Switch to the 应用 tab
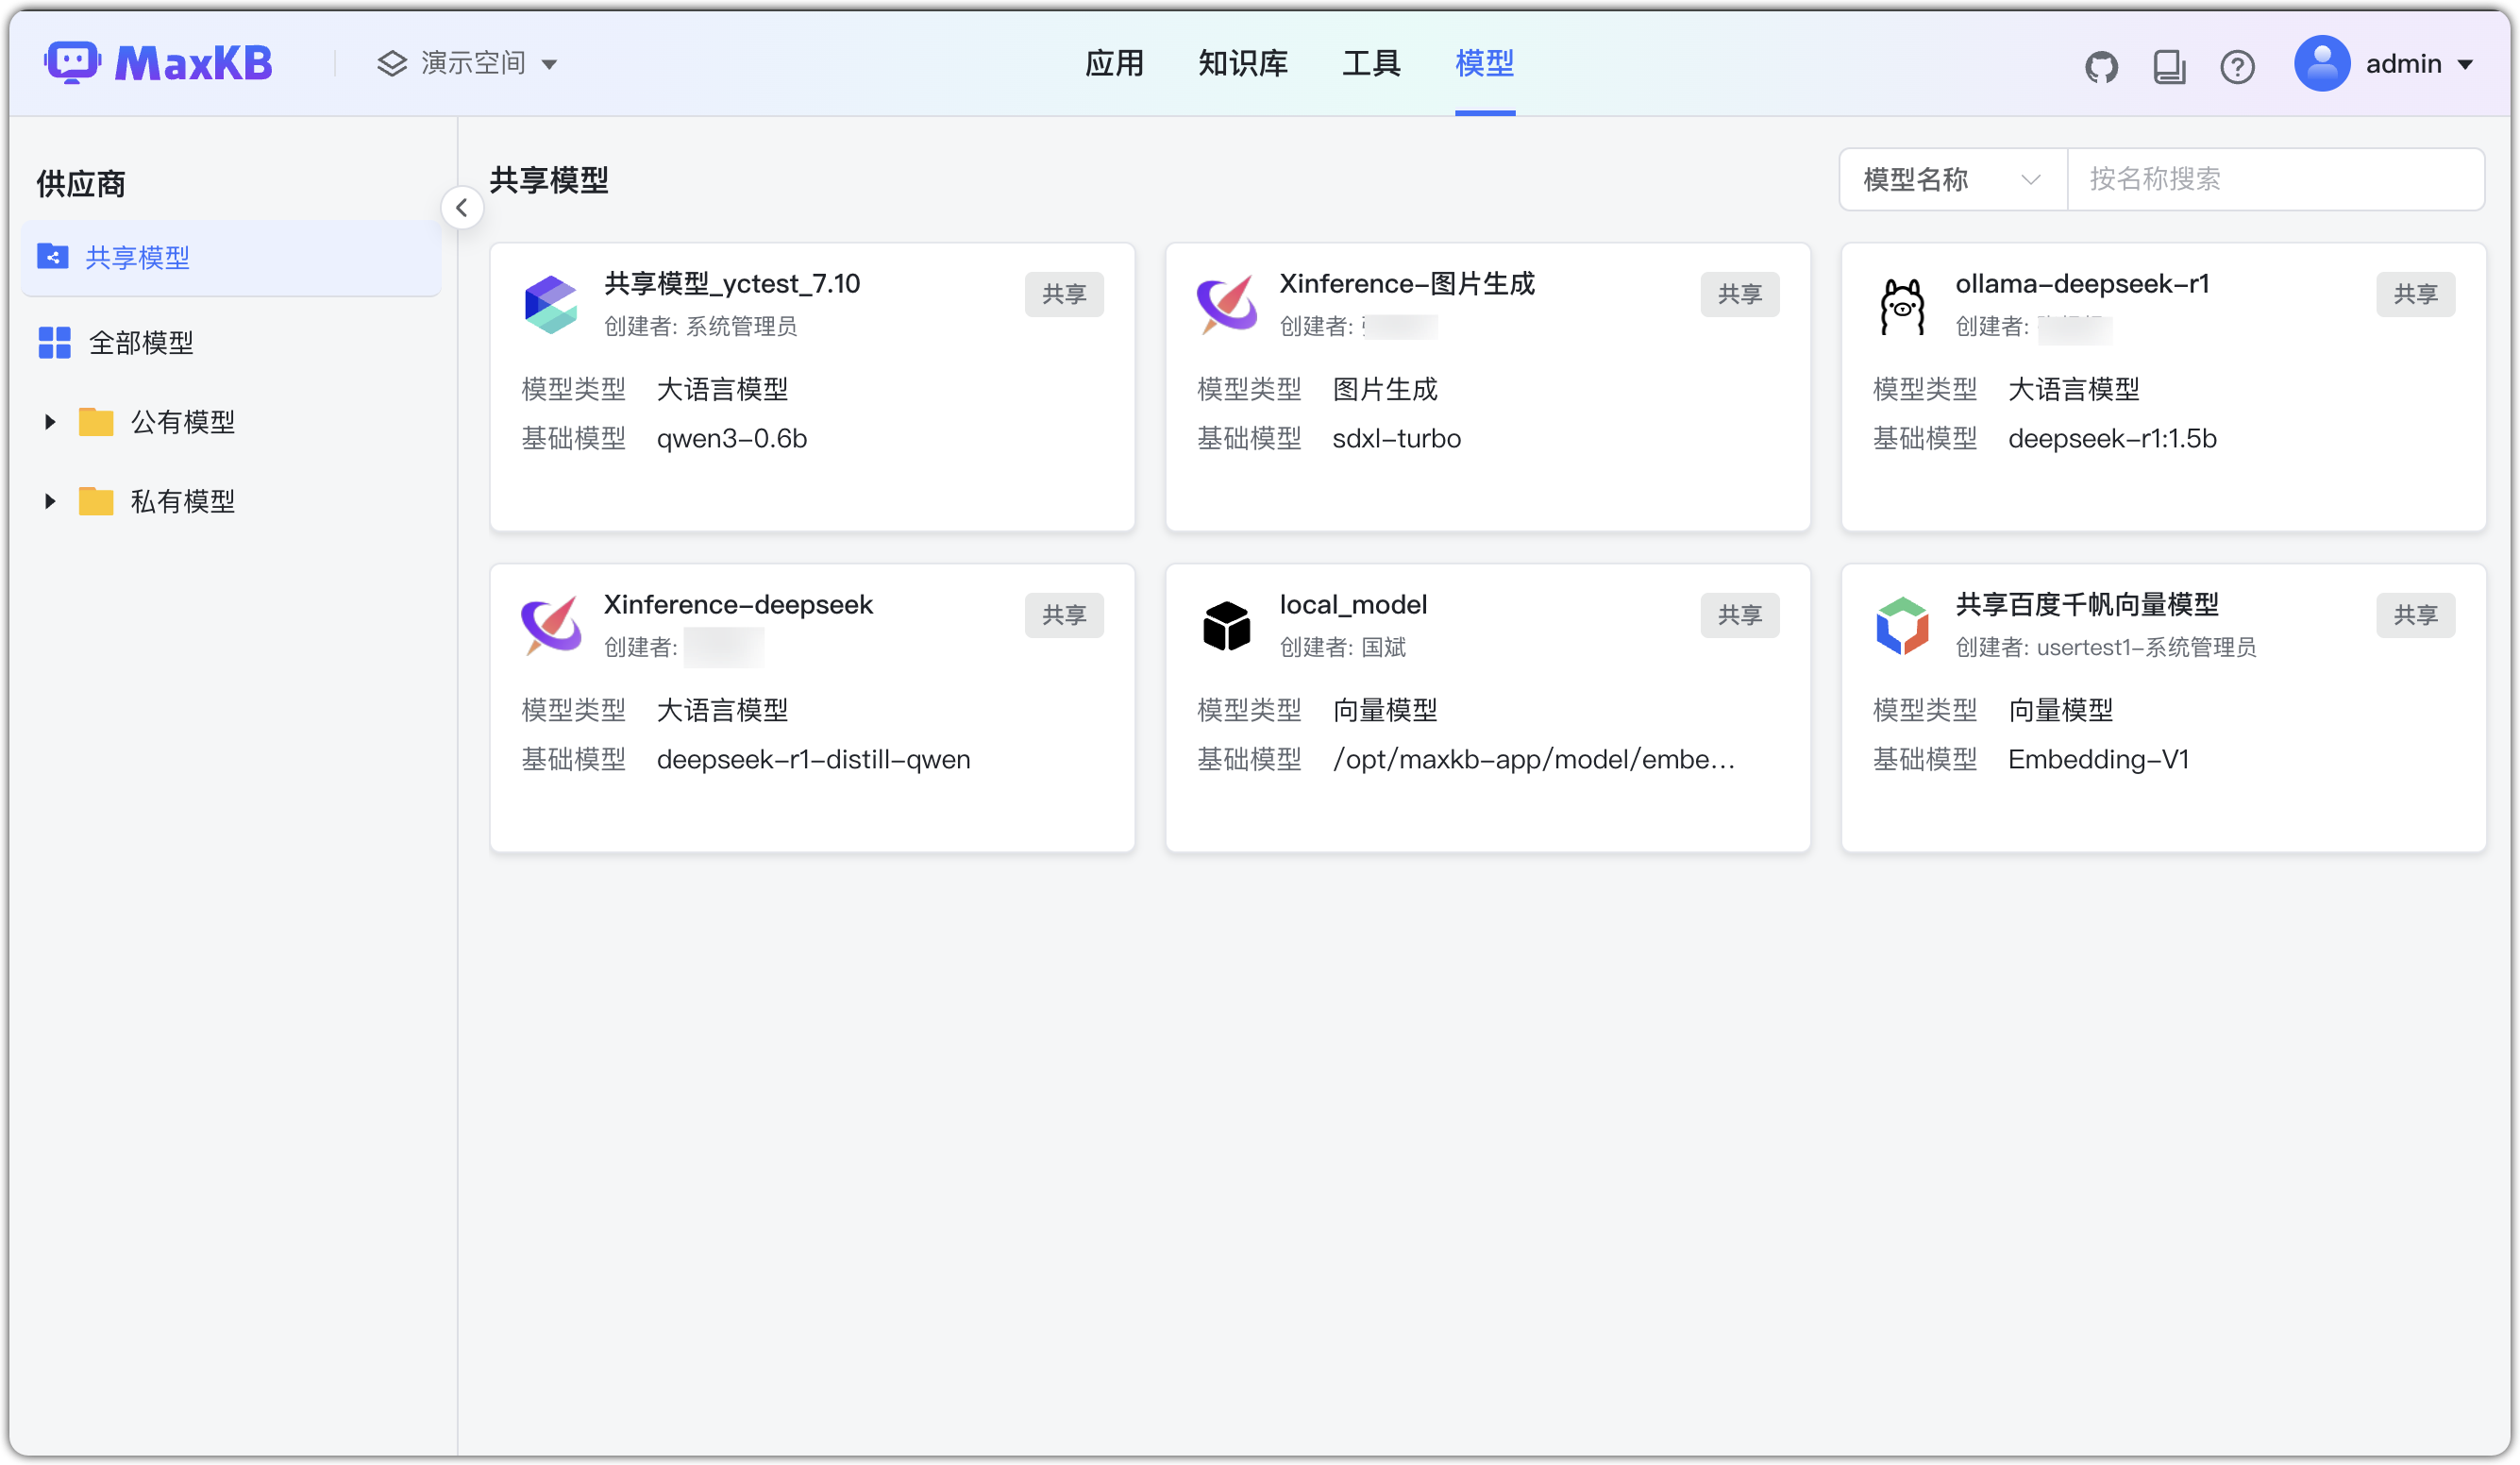Image resolution: width=2520 pixels, height=1465 pixels. tap(1114, 64)
